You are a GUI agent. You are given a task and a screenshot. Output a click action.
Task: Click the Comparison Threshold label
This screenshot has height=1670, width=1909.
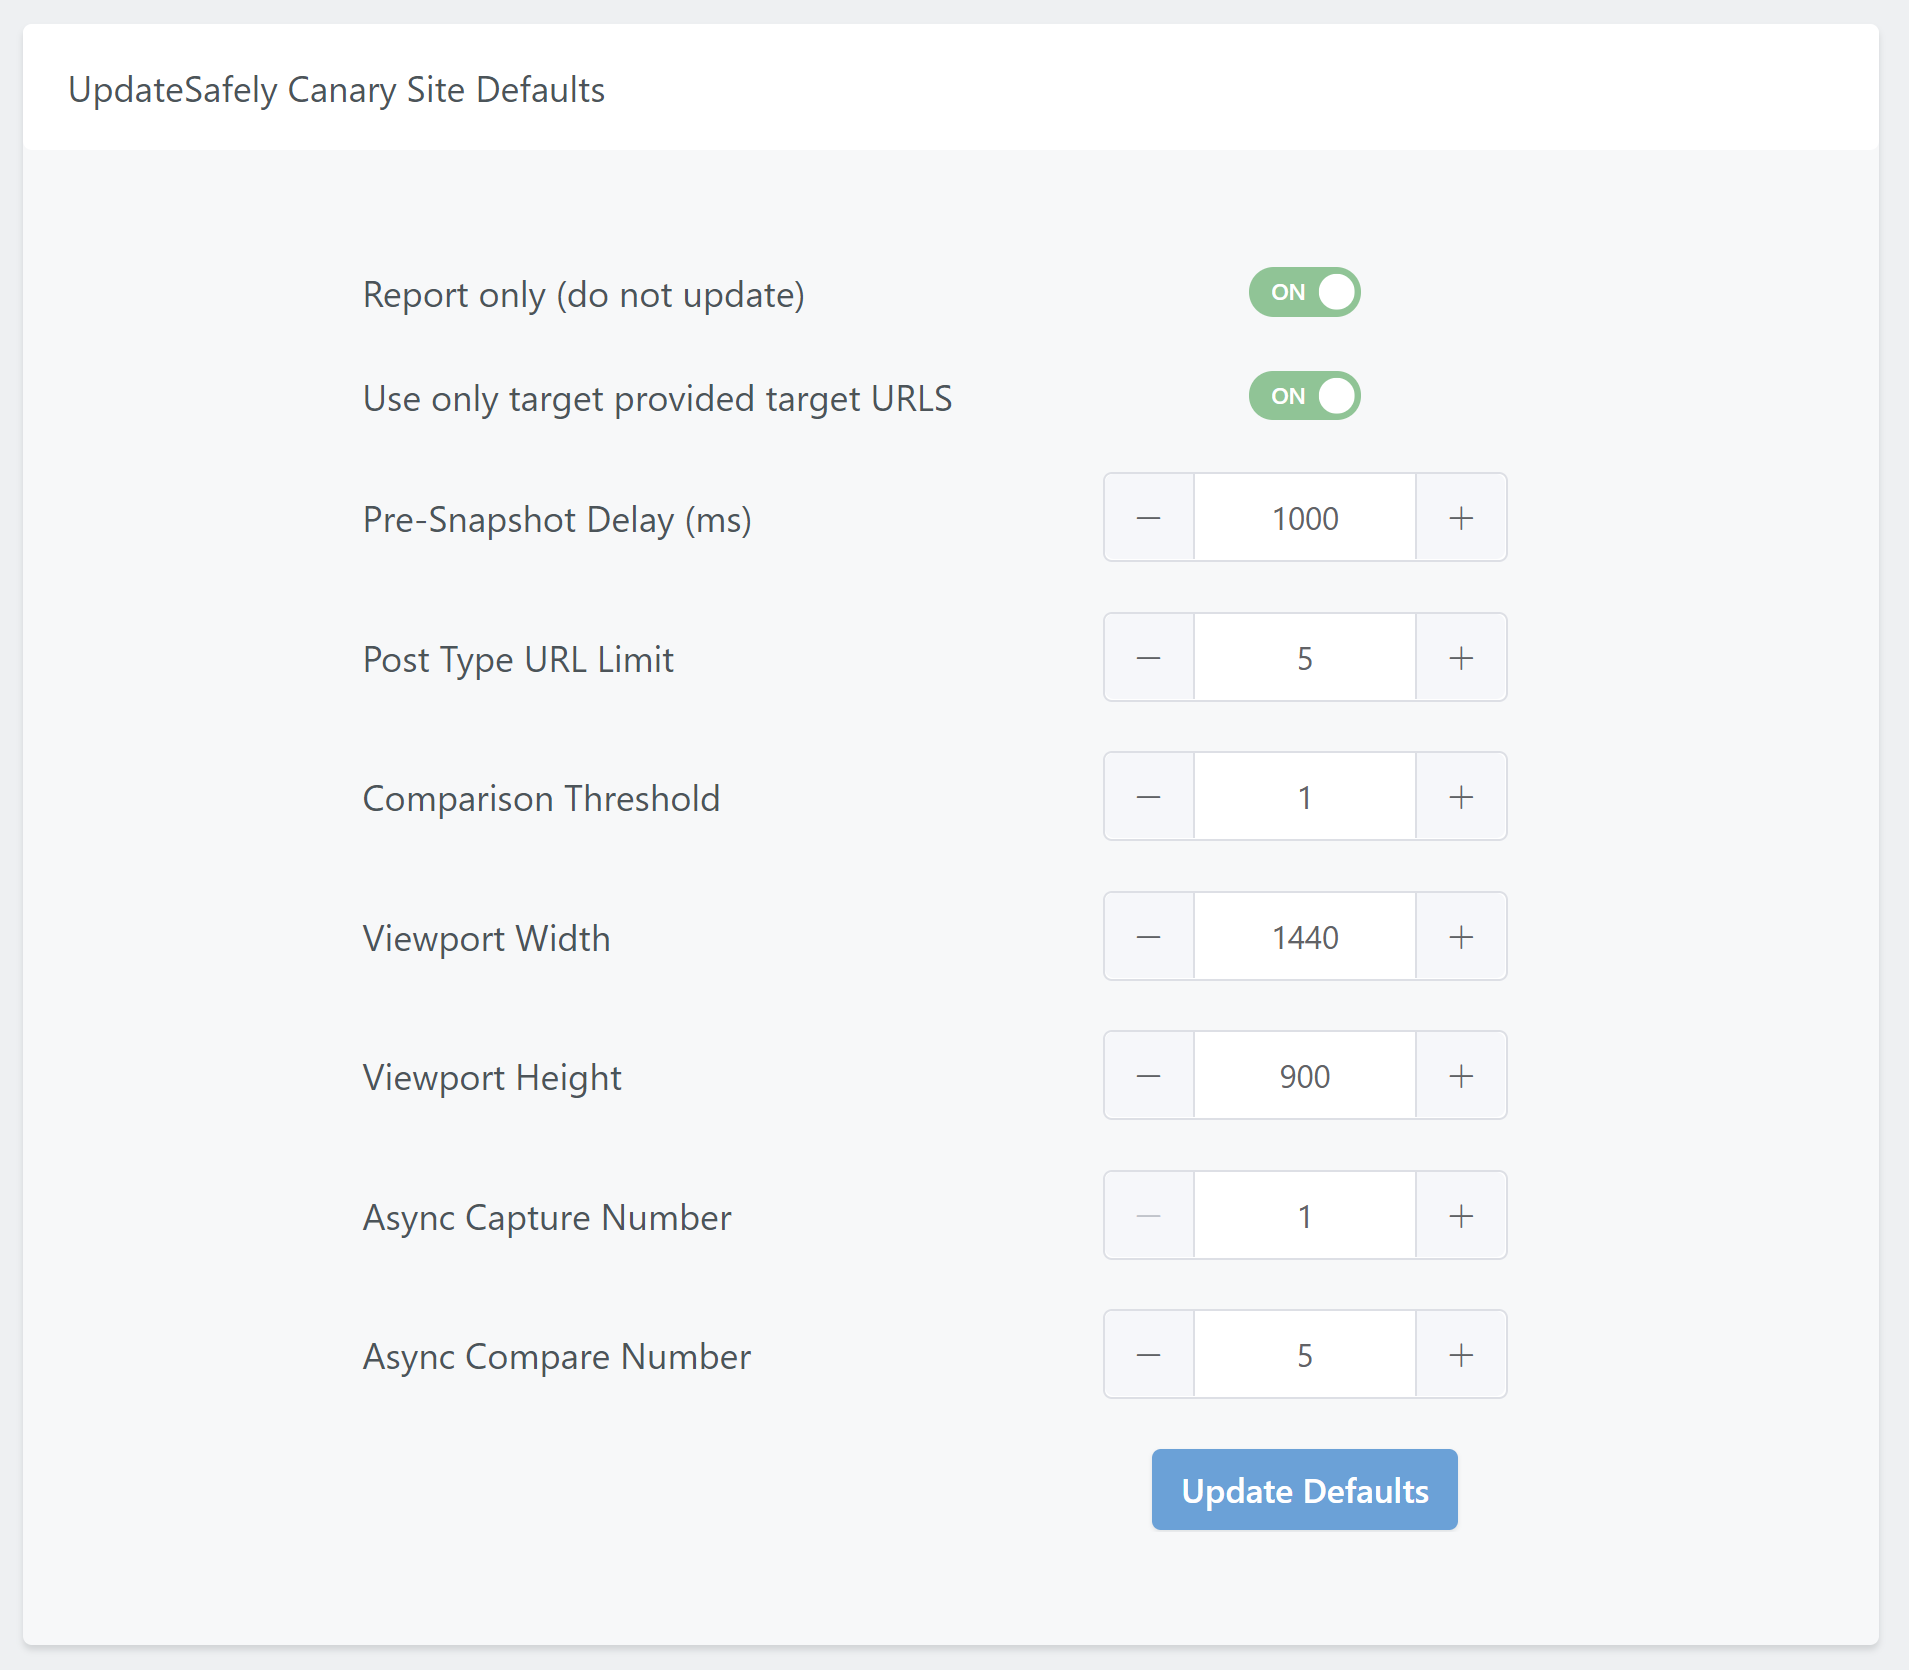(x=541, y=799)
